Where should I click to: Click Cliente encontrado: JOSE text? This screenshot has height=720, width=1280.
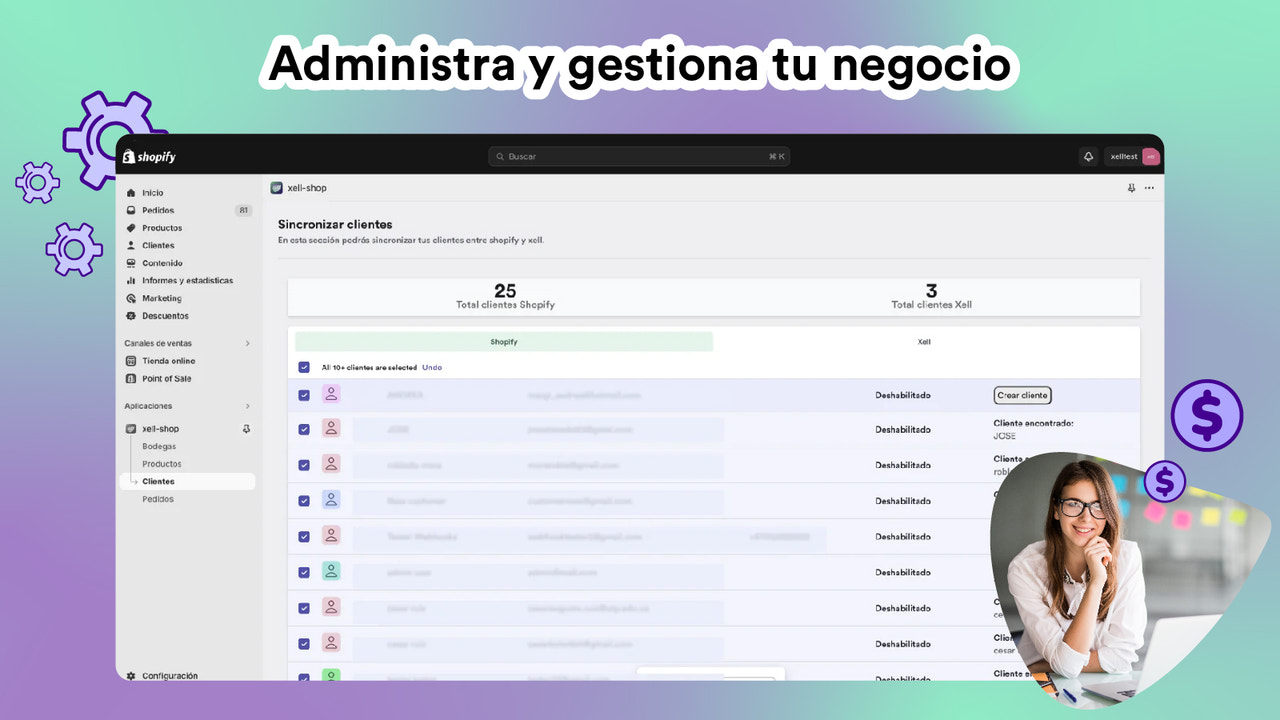click(x=1033, y=429)
